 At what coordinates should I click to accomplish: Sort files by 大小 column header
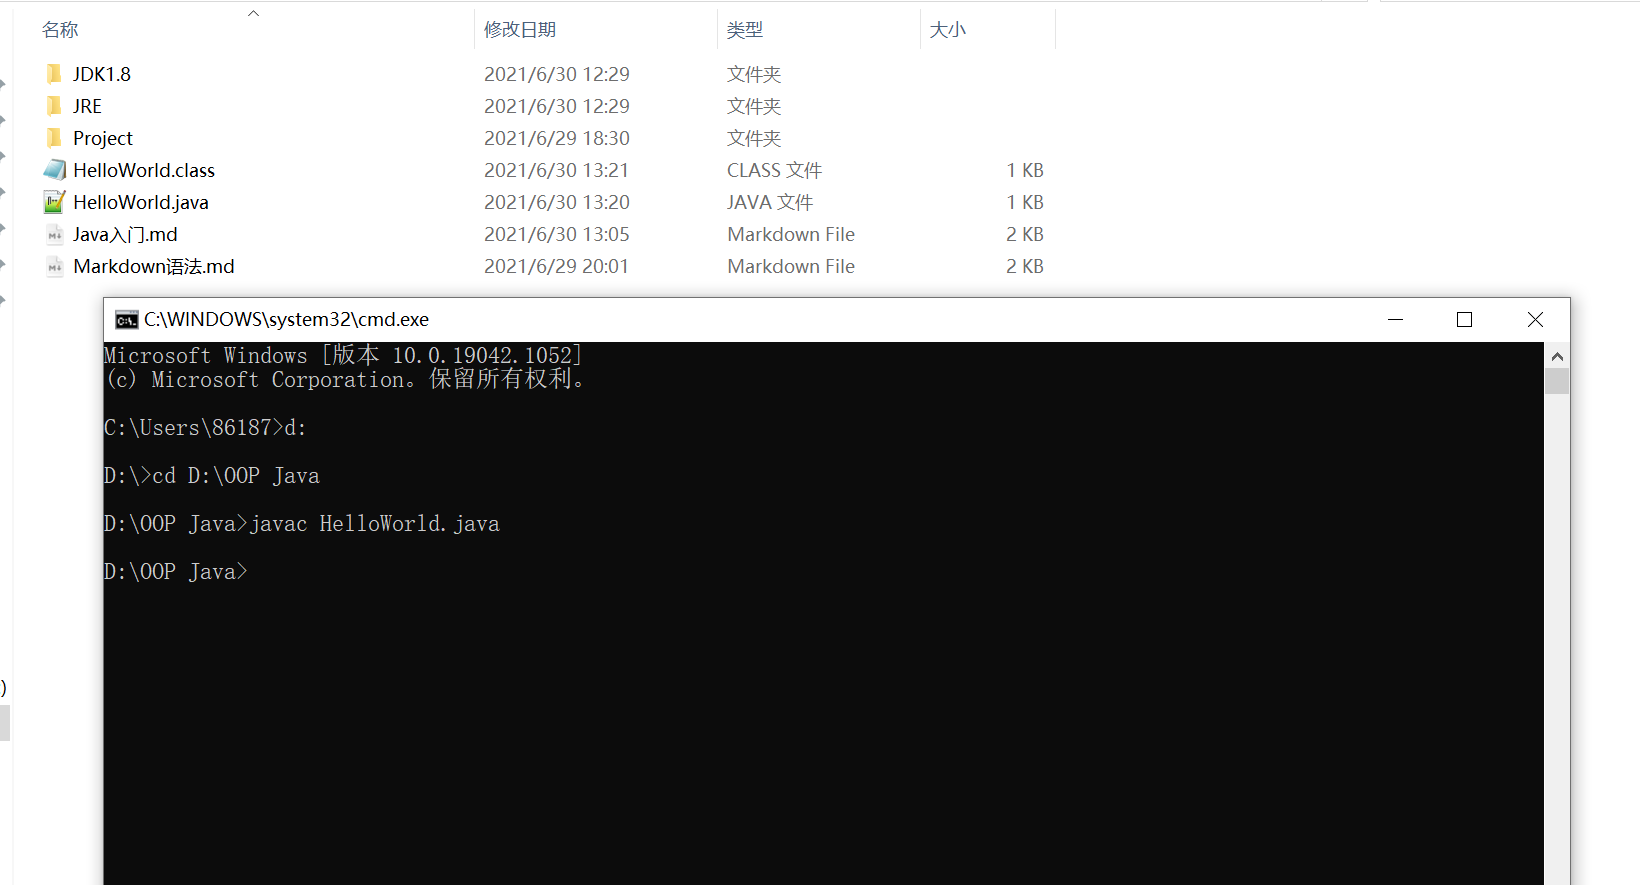[x=948, y=30]
